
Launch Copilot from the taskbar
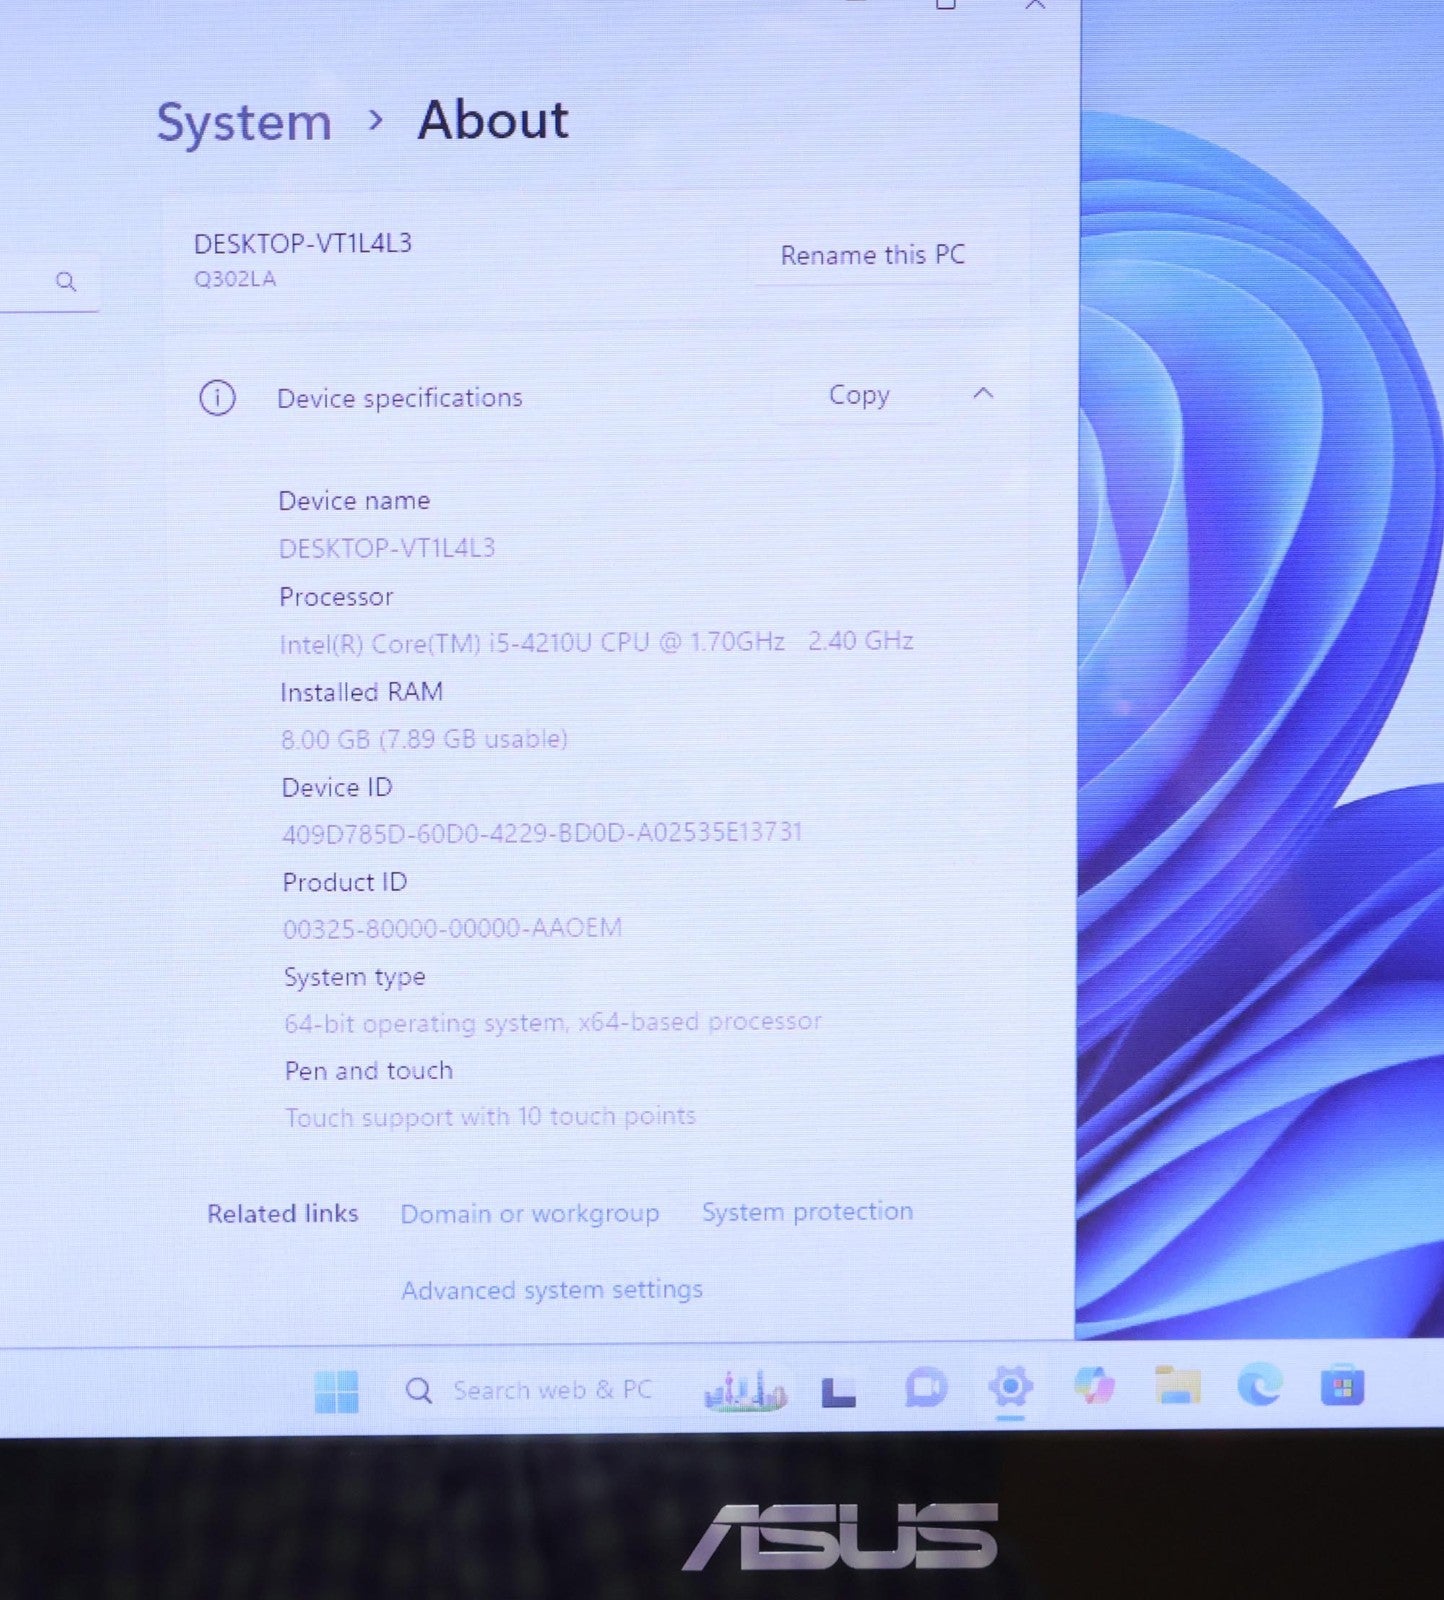coord(1094,1387)
